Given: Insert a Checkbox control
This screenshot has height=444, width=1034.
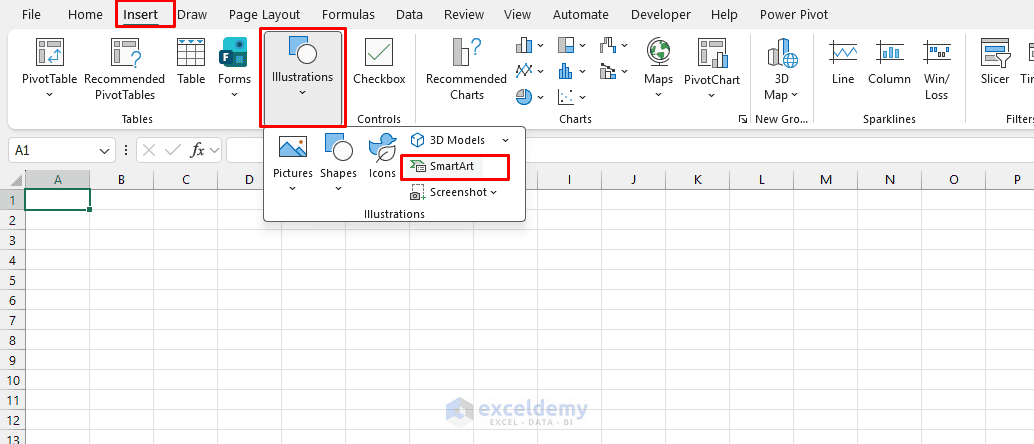Looking at the screenshot, I should pyautogui.click(x=379, y=61).
